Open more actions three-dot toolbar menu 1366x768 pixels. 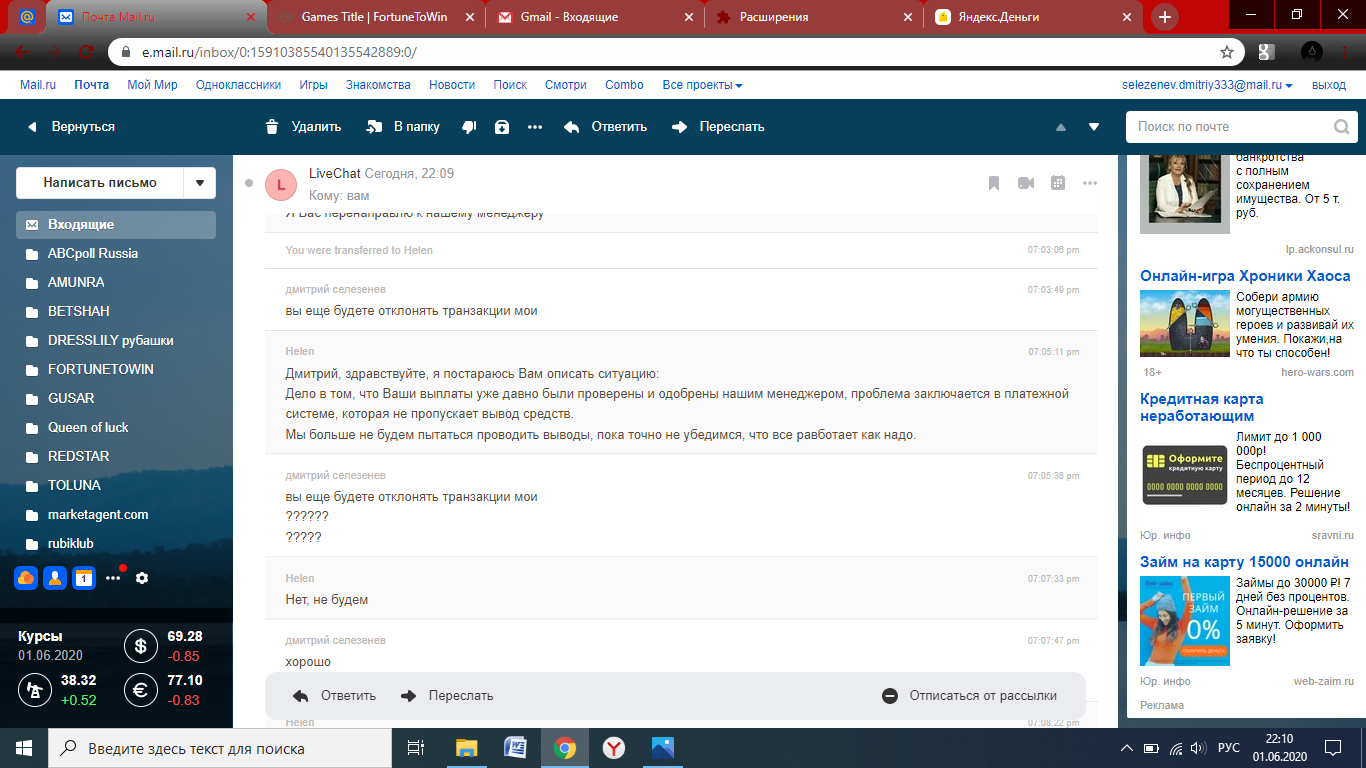click(x=535, y=127)
